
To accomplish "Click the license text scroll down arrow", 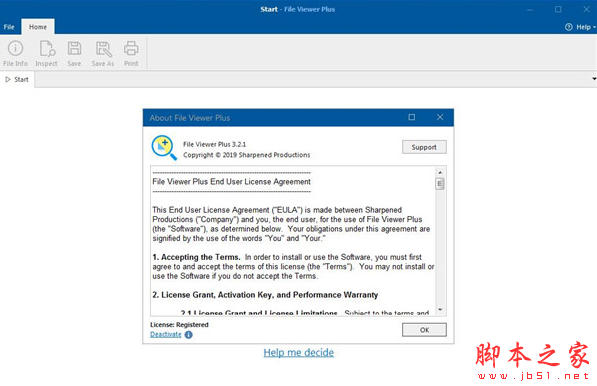I will pyautogui.click(x=440, y=309).
